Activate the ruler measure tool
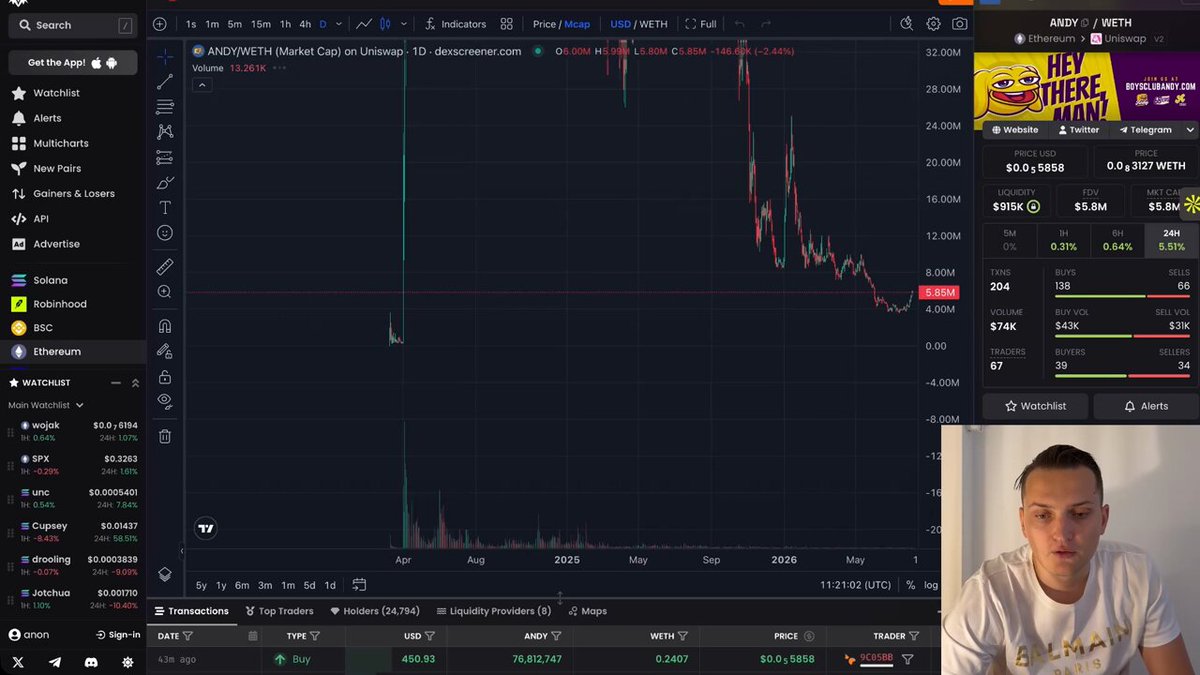This screenshot has height=675, width=1200. (165, 267)
